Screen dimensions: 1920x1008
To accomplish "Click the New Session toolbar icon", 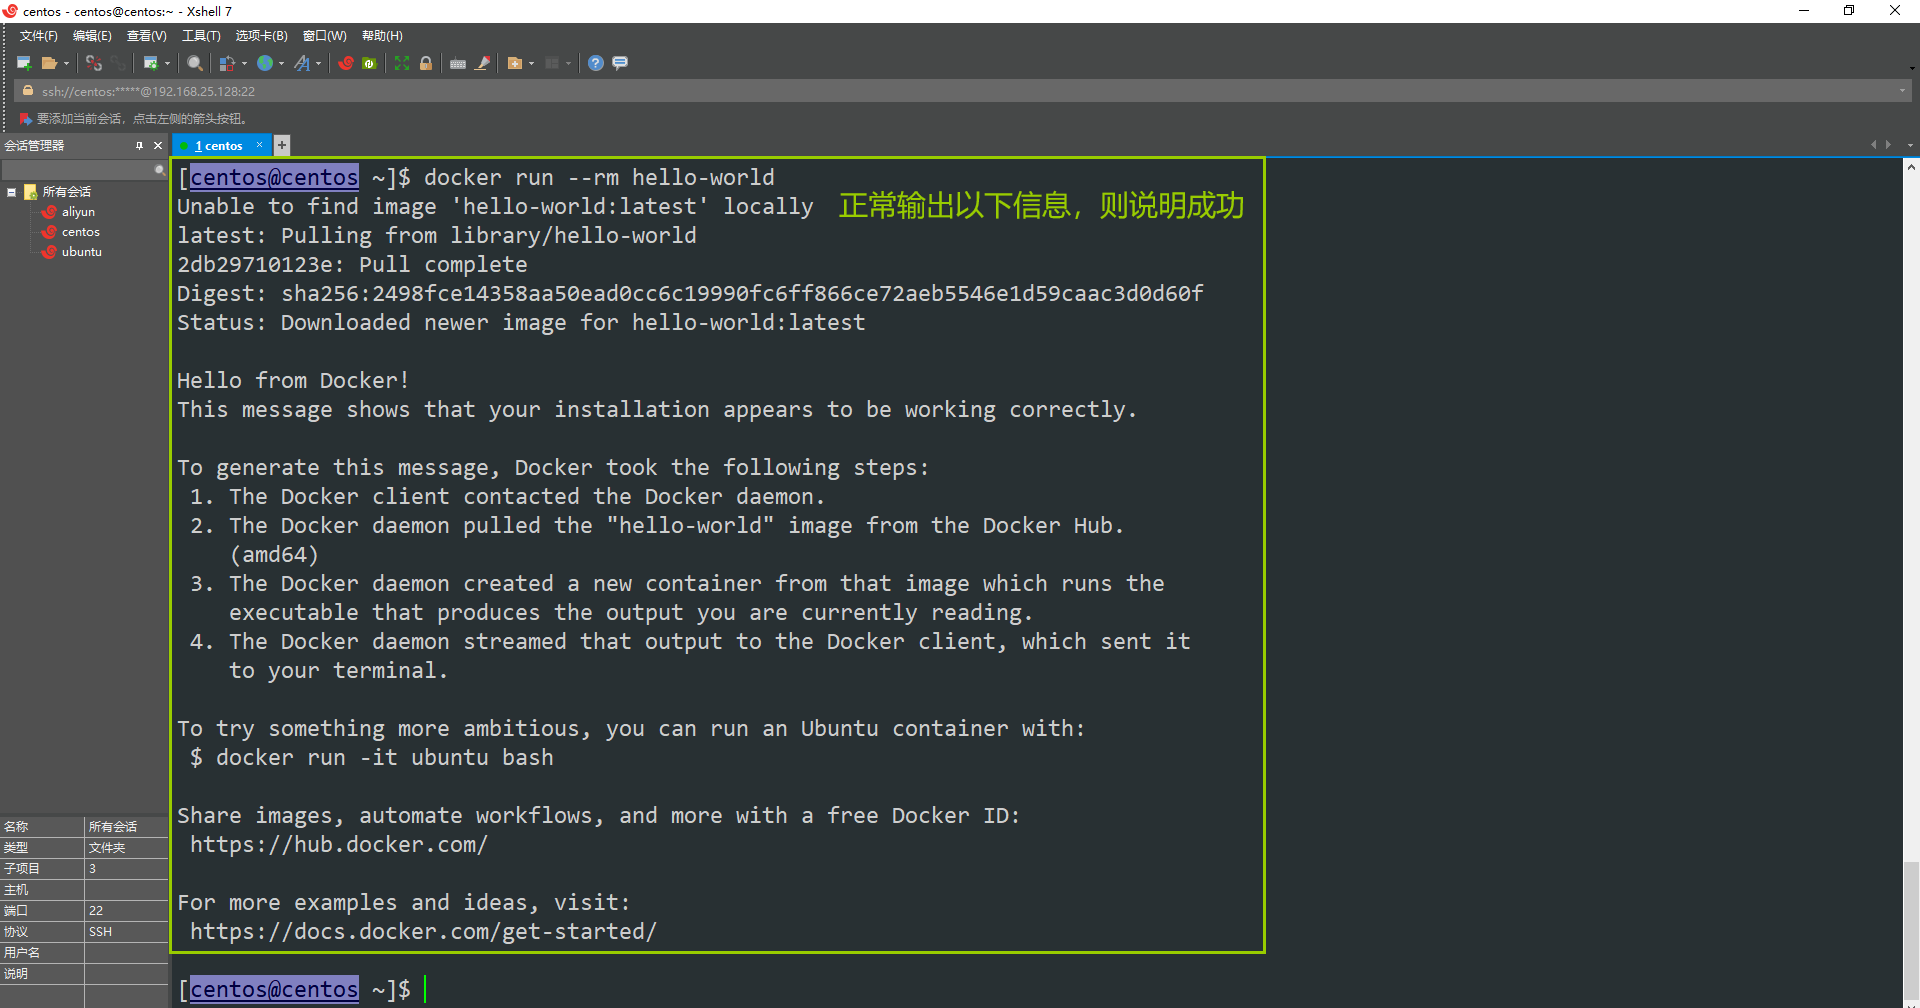I will pos(24,63).
